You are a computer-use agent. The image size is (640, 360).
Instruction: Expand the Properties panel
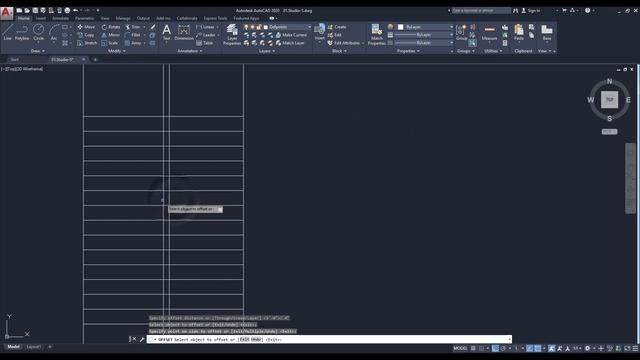[x=408, y=51]
